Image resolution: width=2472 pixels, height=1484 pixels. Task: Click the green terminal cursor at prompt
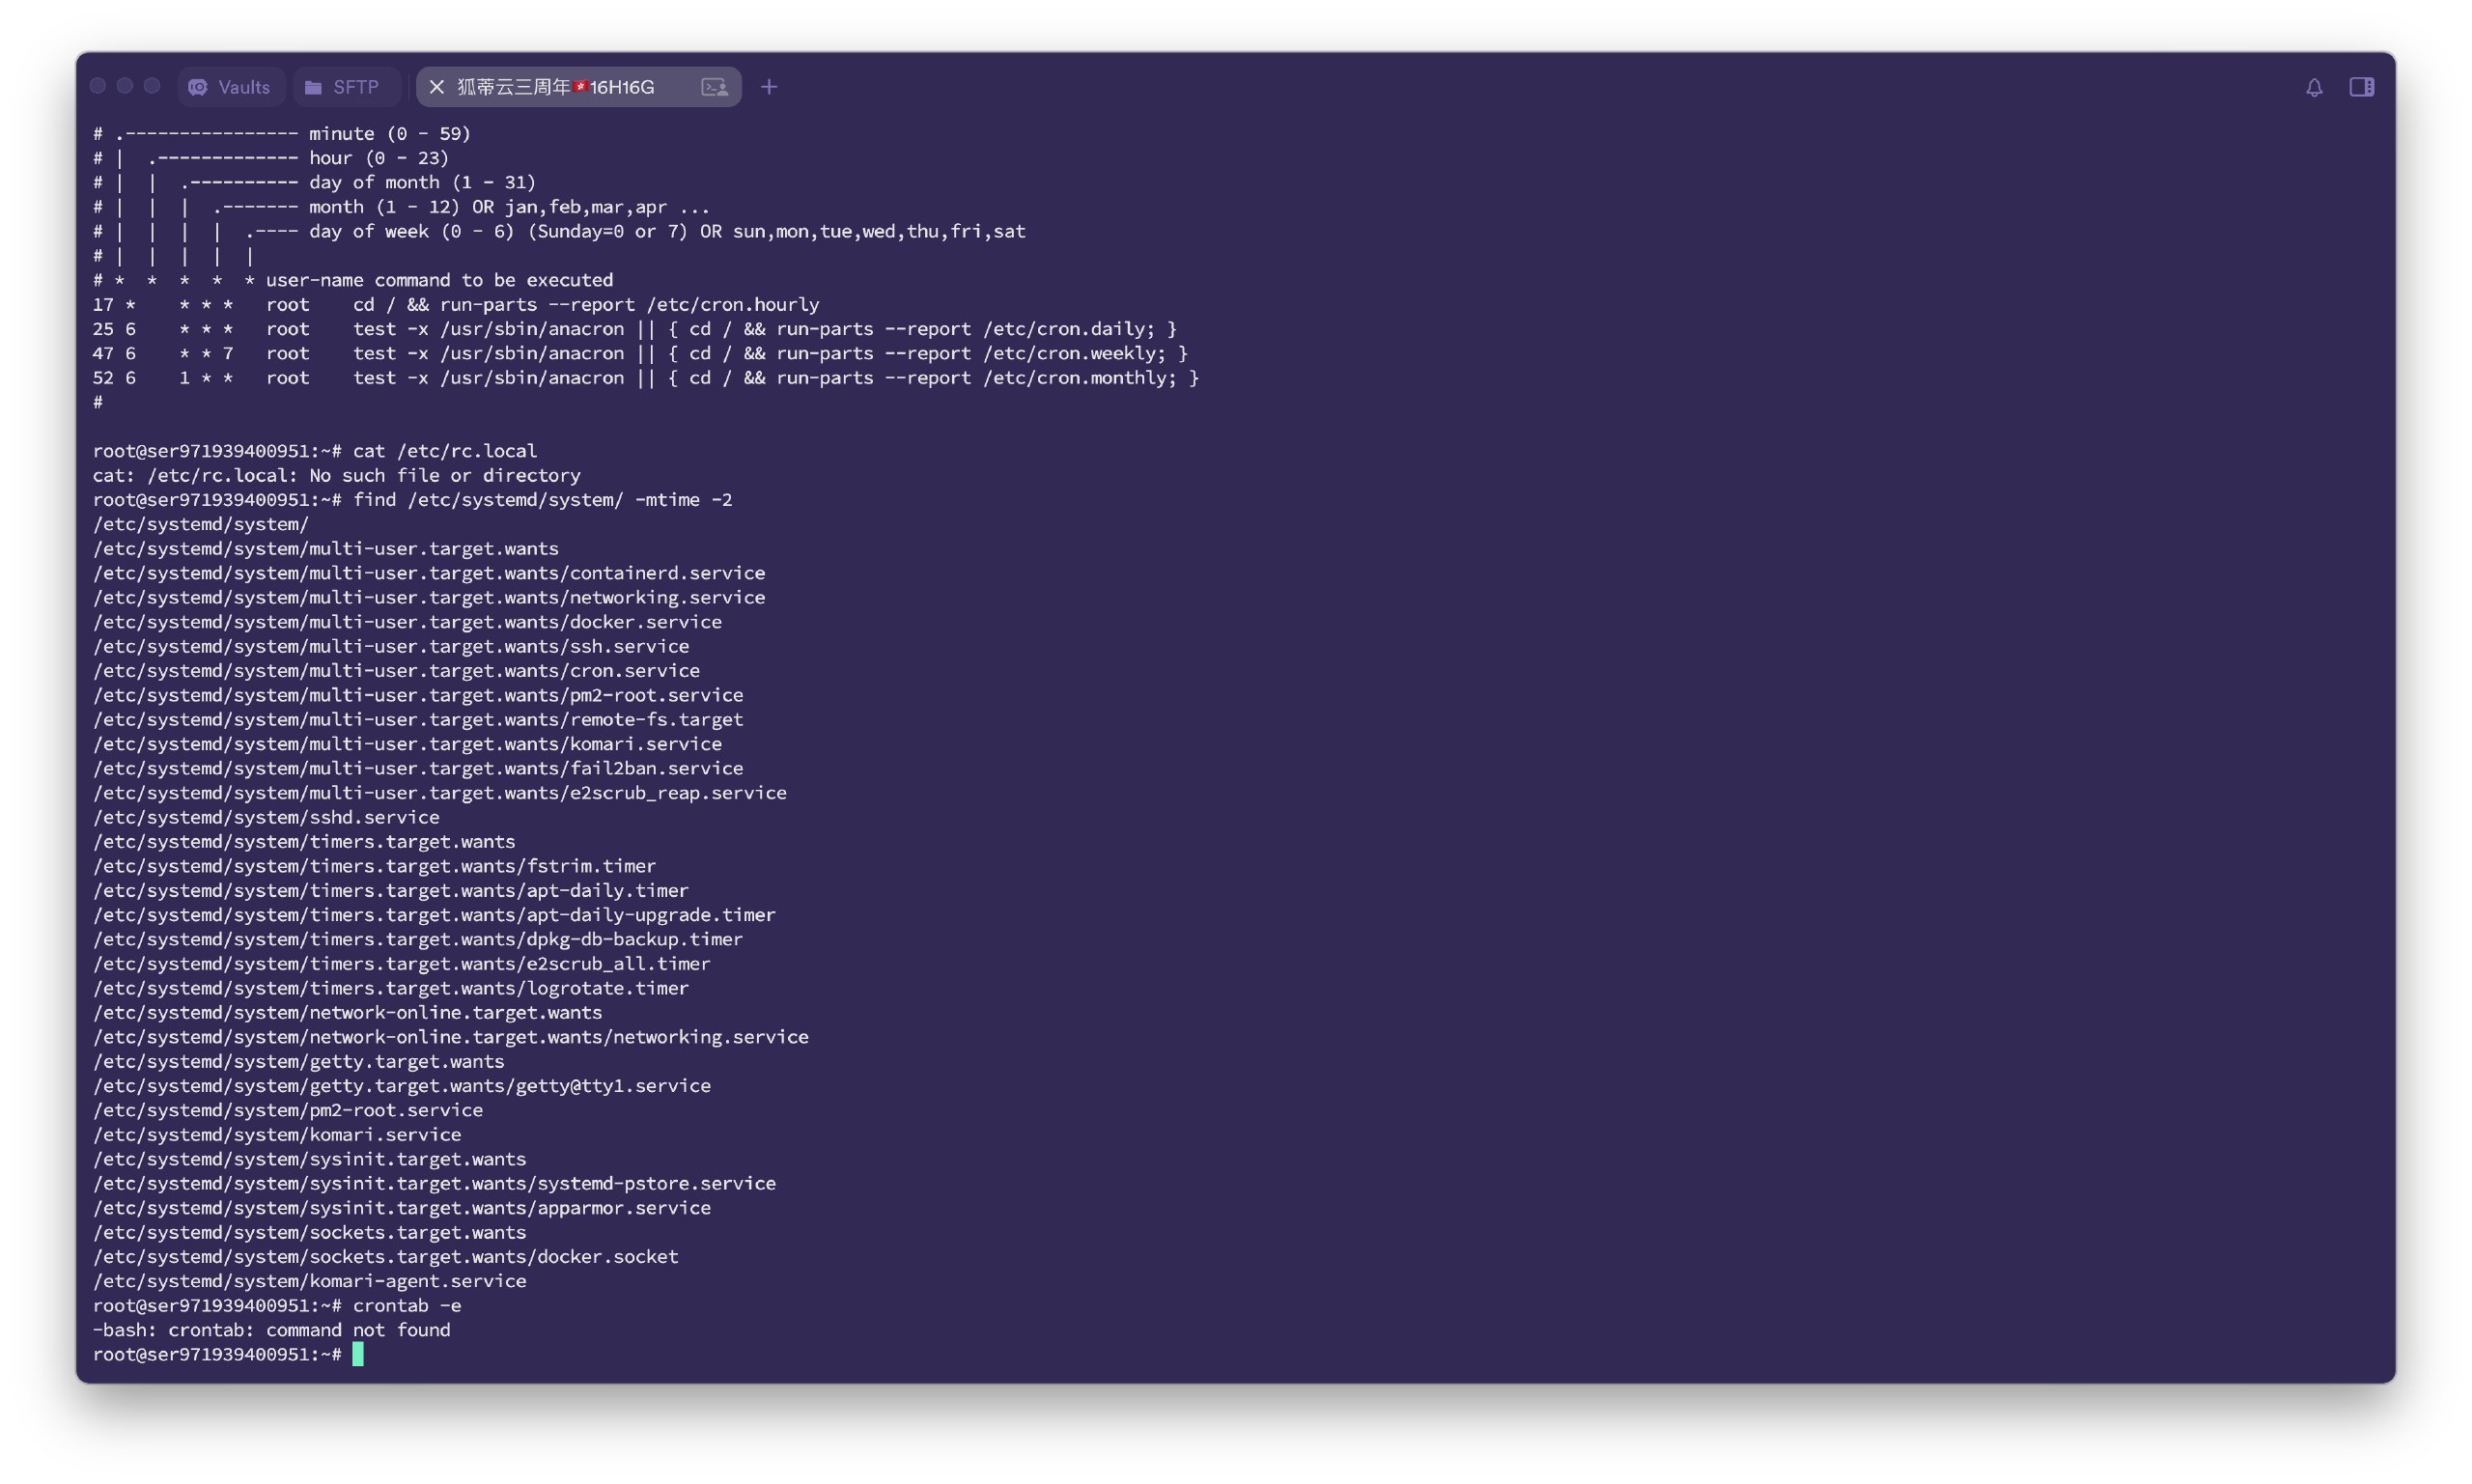[358, 1354]
